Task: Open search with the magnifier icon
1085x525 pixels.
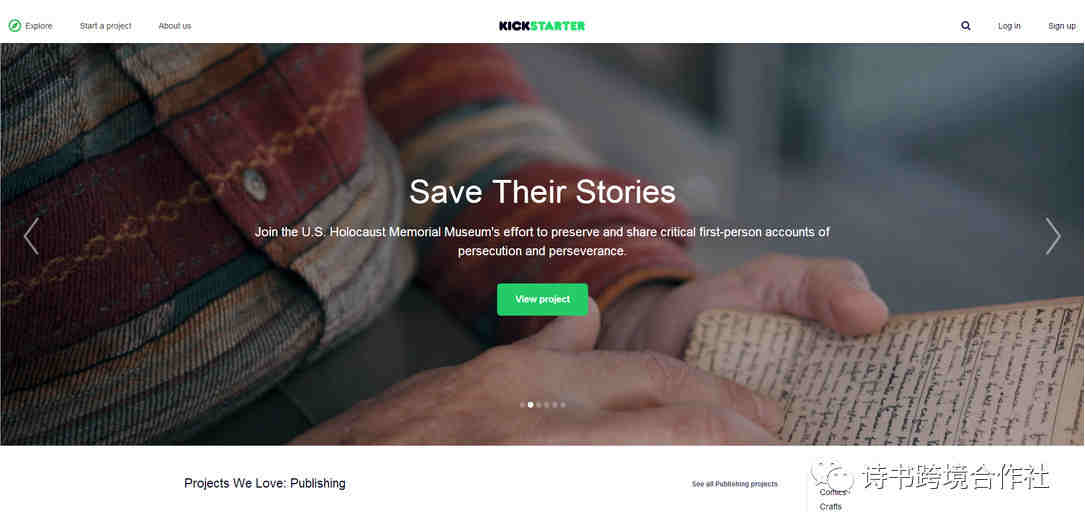Action: click(x=966, y=26)
